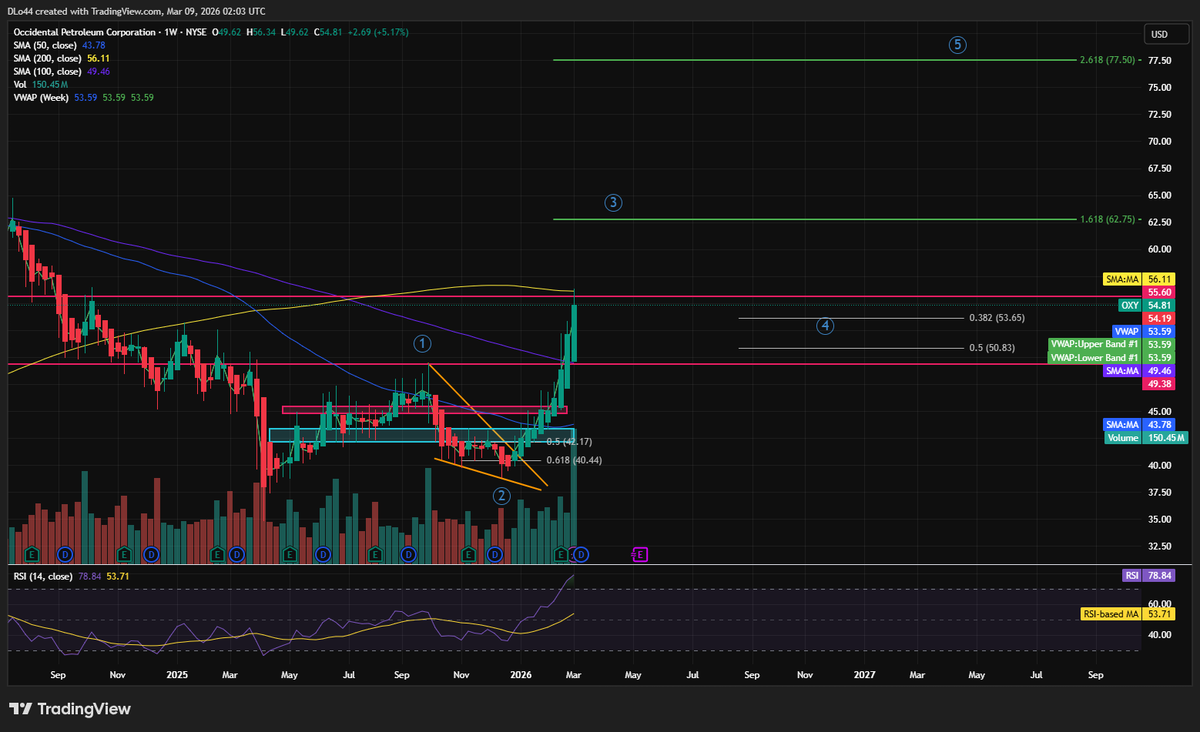Click the VWAP:Lower Band #1 label
Image resolution: width=1200 pixels, height=732 pixels.
1112,357
